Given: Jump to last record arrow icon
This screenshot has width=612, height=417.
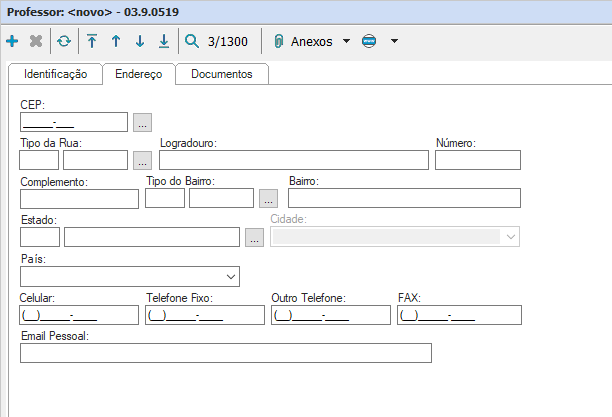Looking at the screenshot, I should pos(163,42).
